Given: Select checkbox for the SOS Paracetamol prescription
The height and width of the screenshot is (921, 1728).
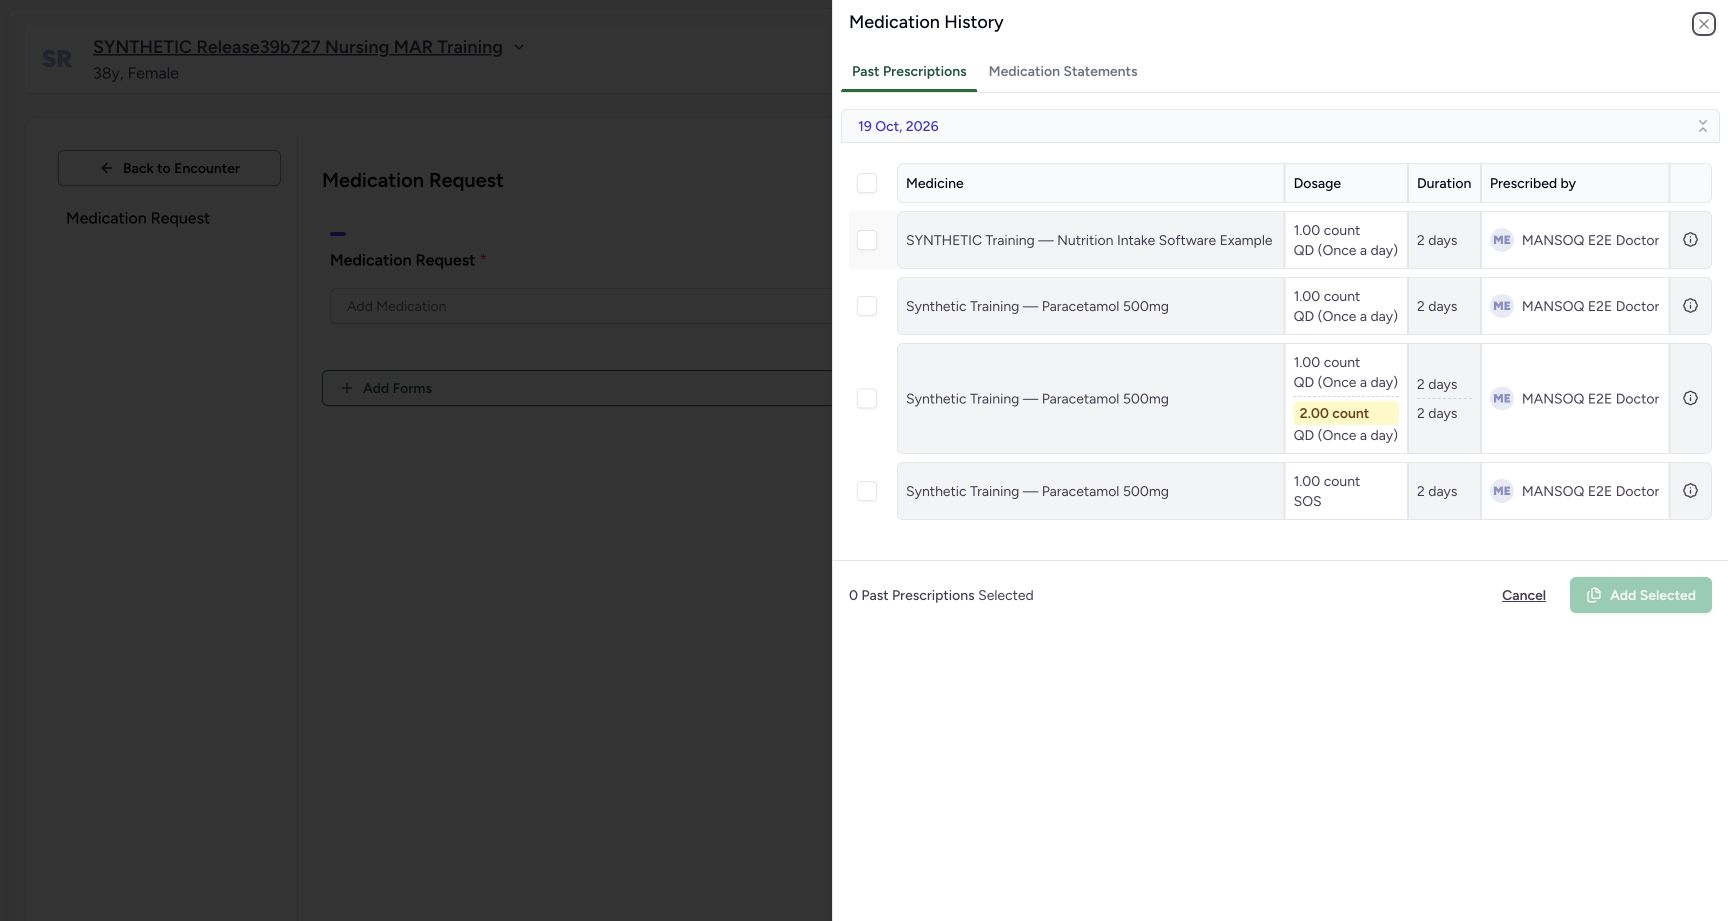Looking at the screenshot, I should click(867, 491).
